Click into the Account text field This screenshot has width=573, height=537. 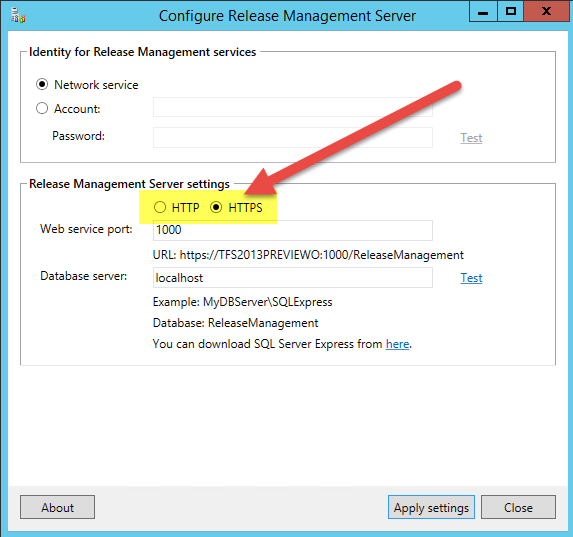pyautogui.click(x=293, y=107)
